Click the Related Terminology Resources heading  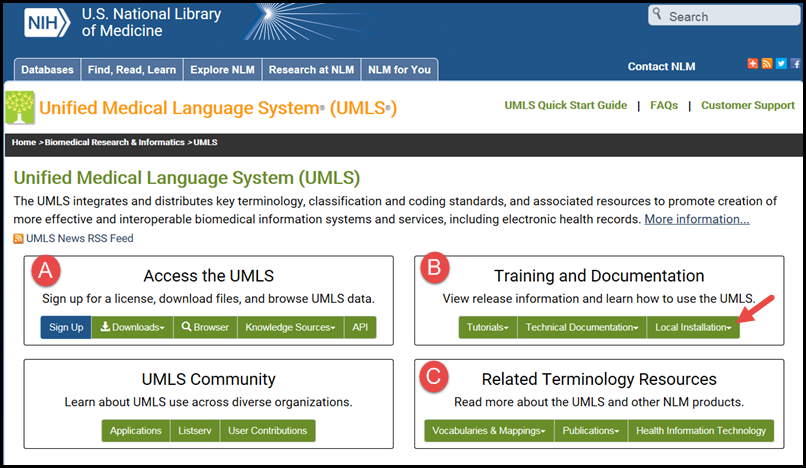(x=599, y=380)
